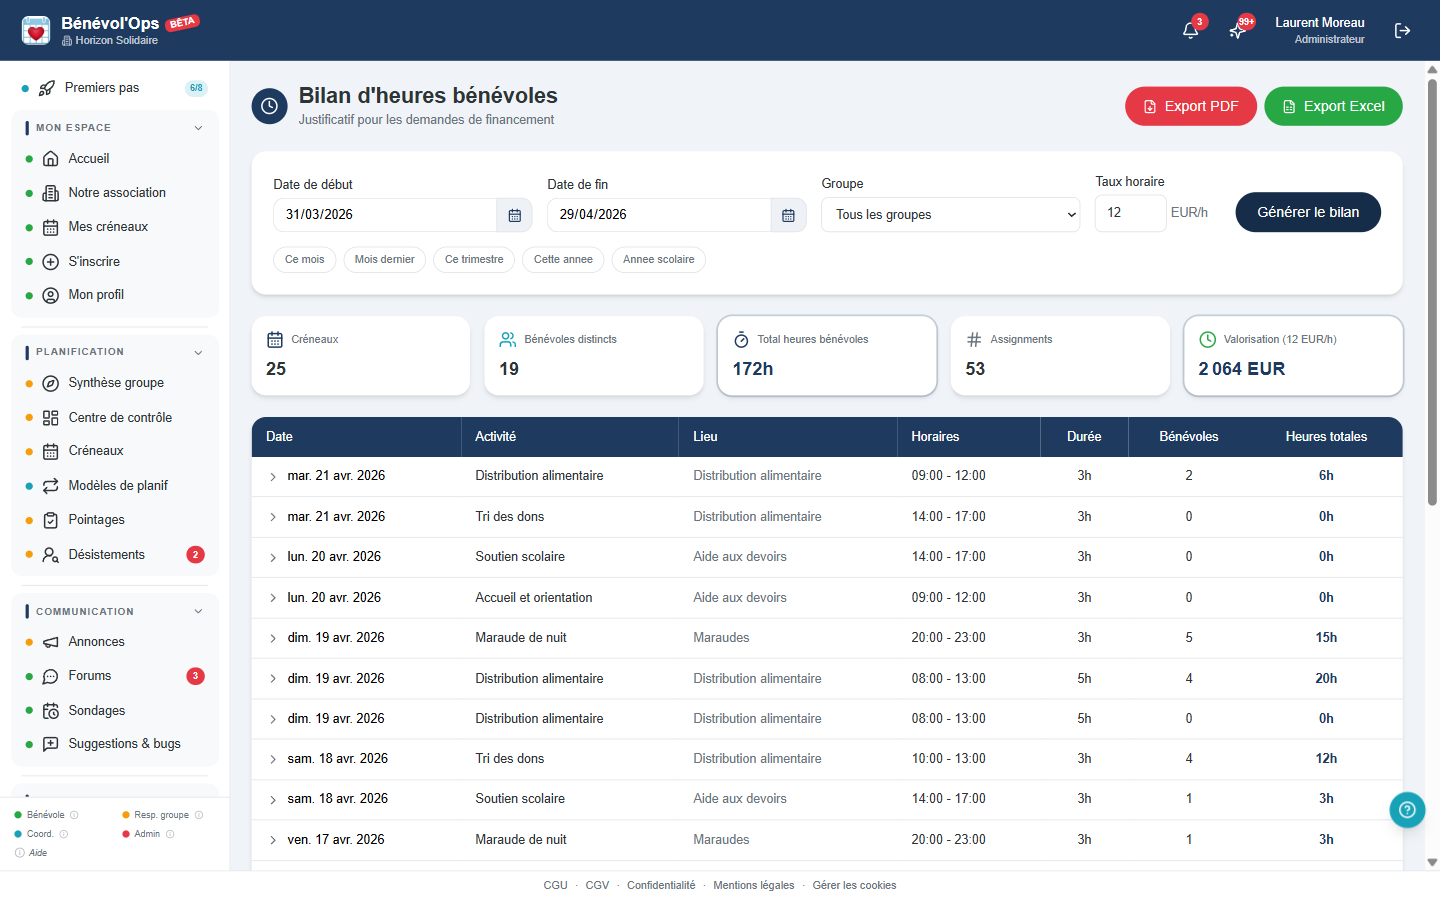Click the Centre de contrôle grid icon
Viewport: 1440px width, 900px height.
(x=51, y=418)
